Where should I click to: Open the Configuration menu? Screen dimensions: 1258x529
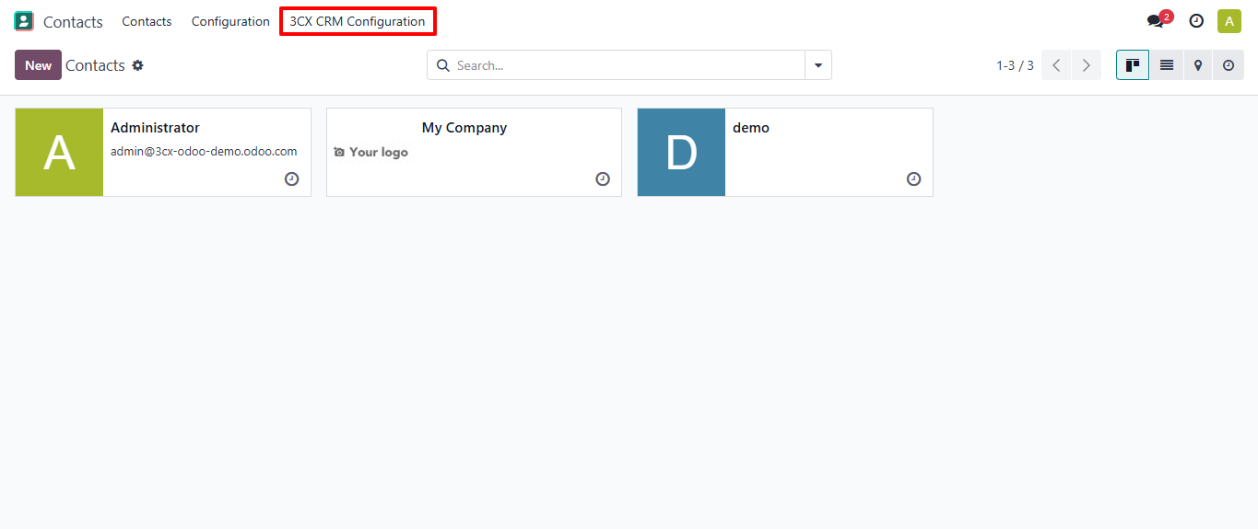click(x=230, y=21)
